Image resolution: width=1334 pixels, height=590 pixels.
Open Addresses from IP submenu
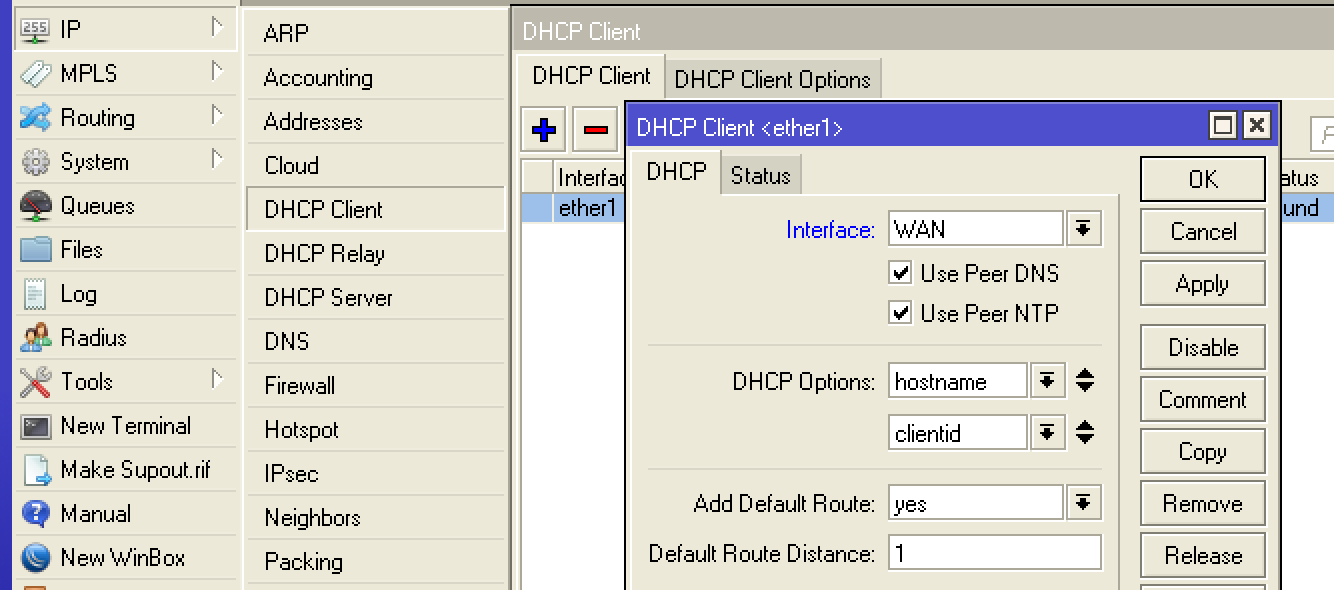(376, 121)
